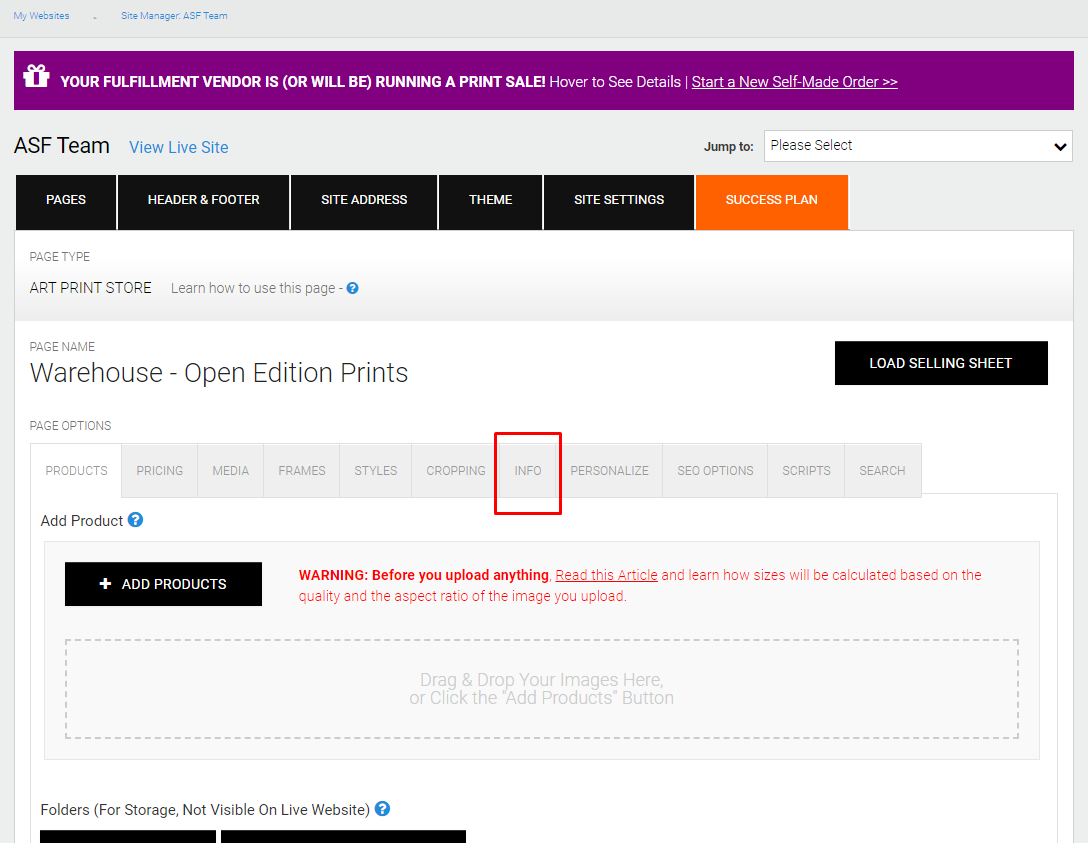Screen dimensions: 1088x843
Task: Click the 'Learn how to use this page' text
Action: [253, 288]
